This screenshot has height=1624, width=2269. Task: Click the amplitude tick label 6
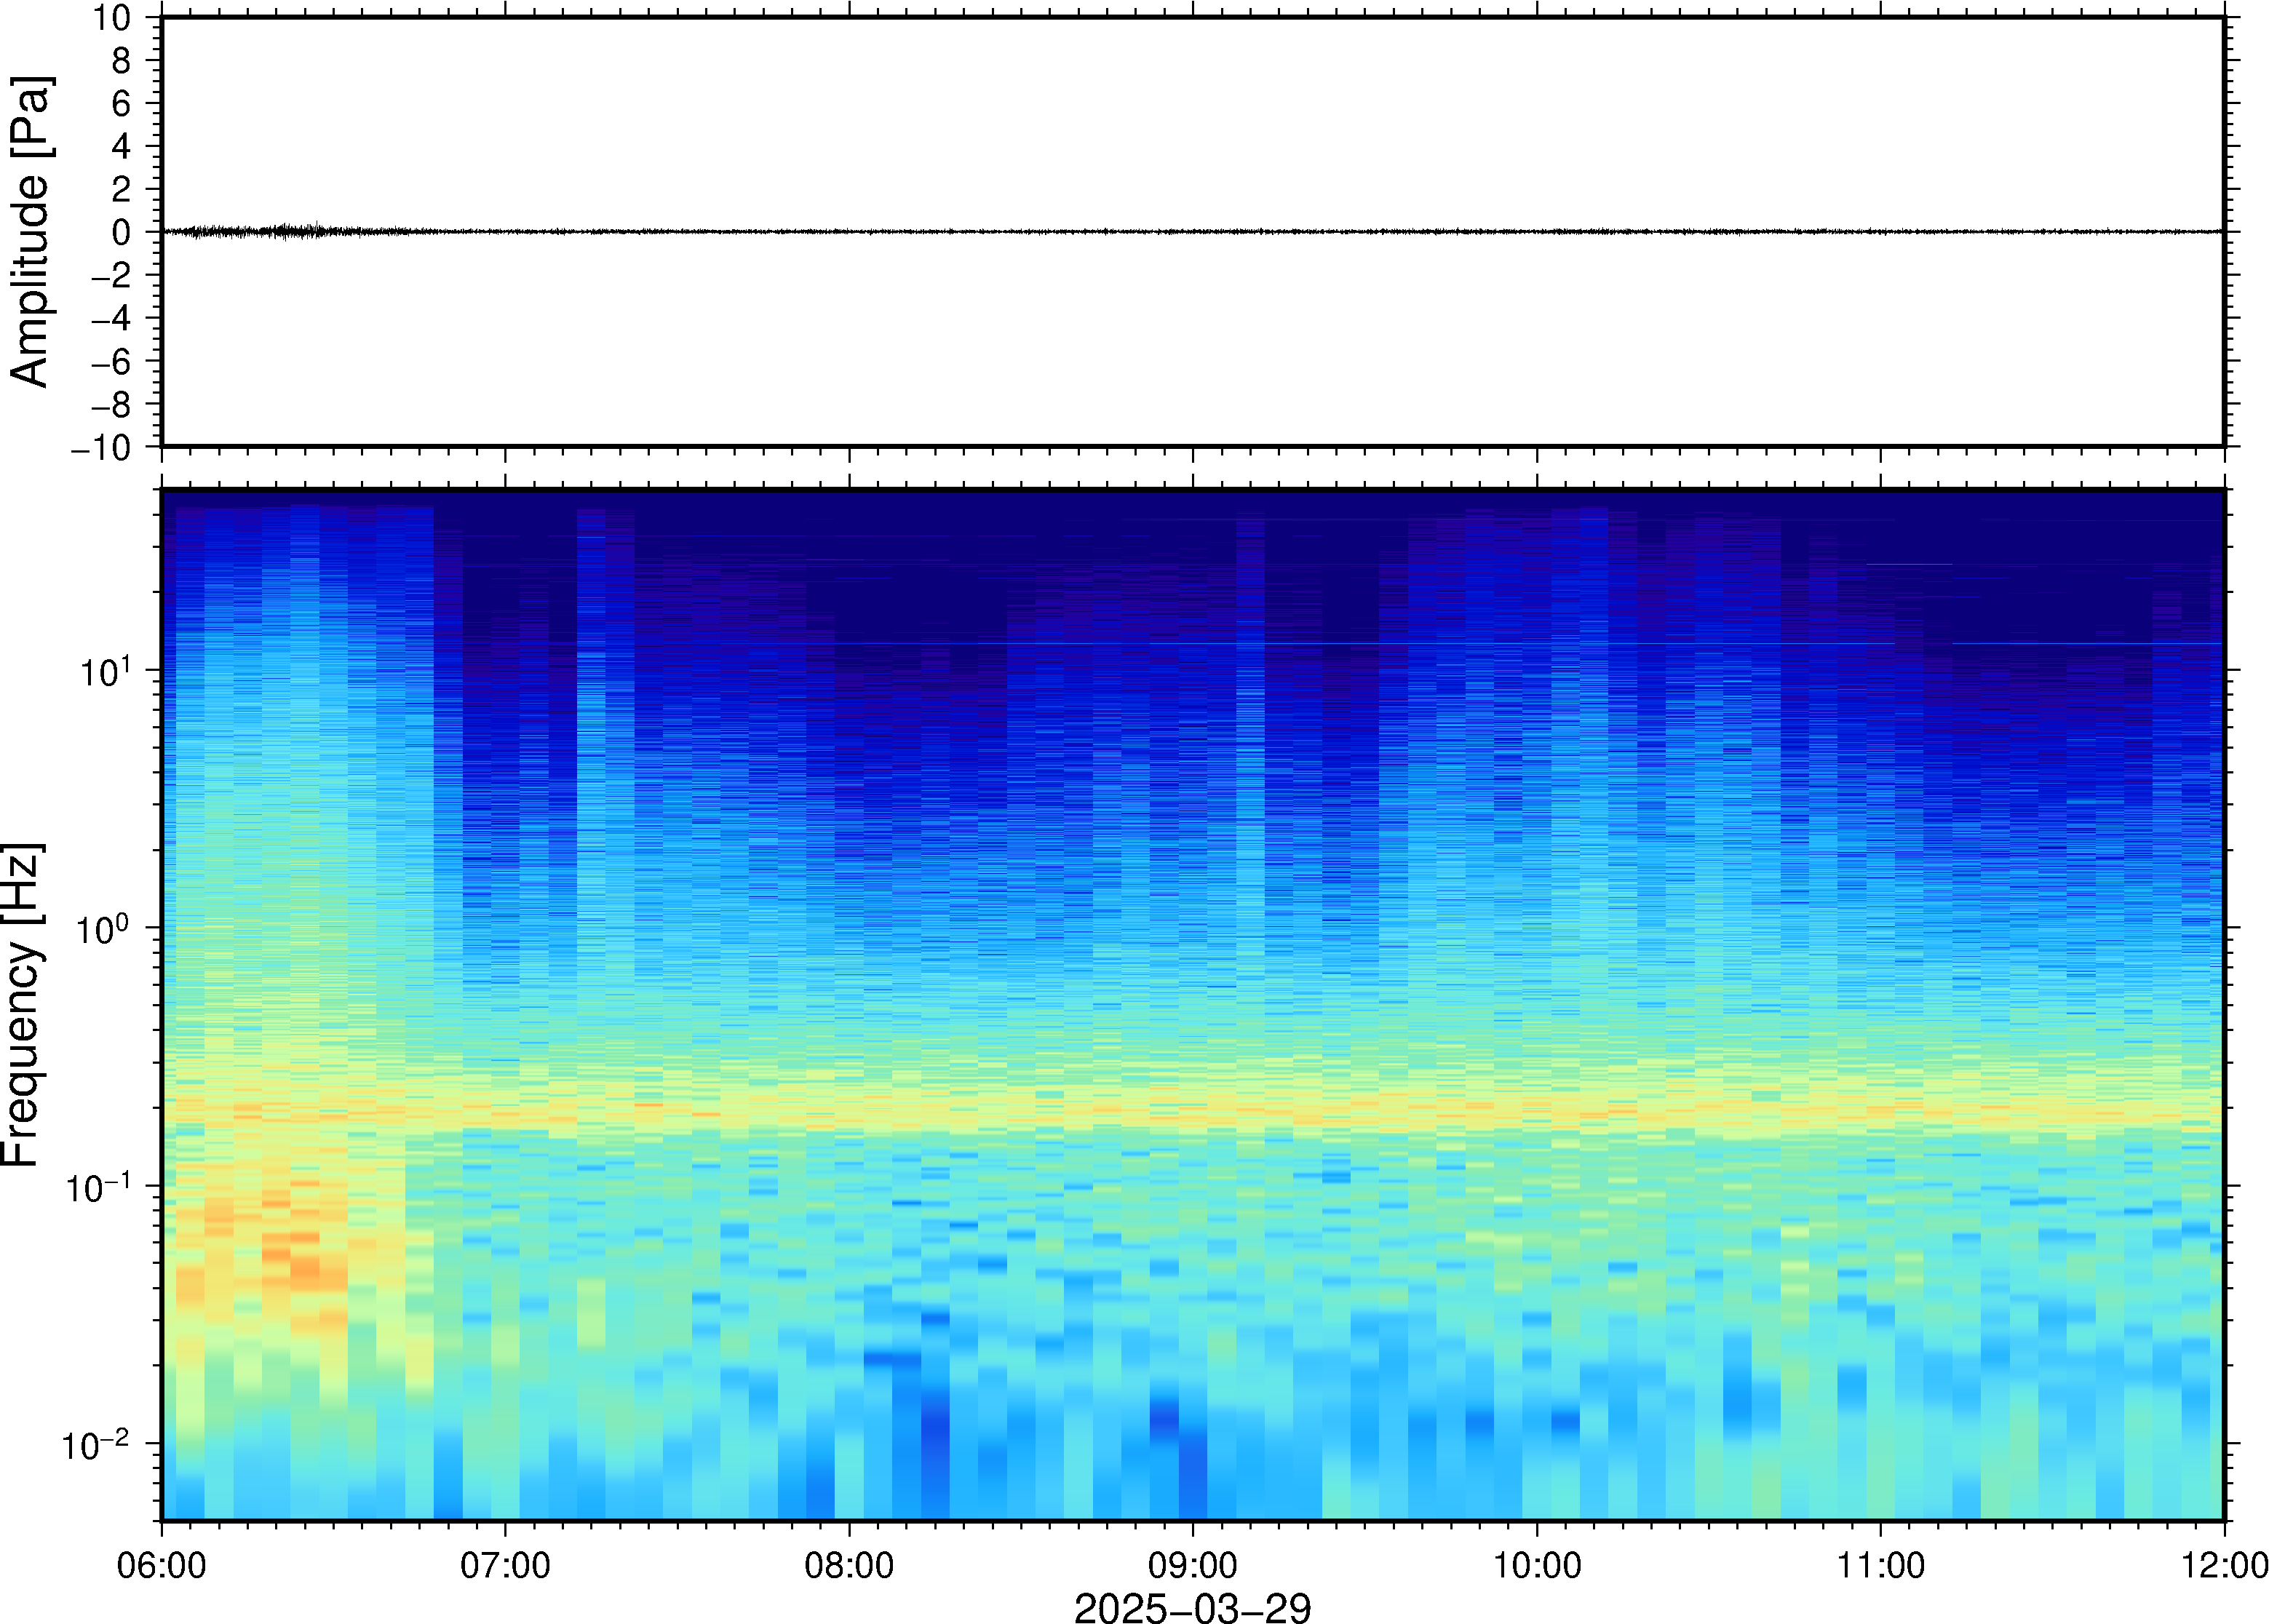121,103
